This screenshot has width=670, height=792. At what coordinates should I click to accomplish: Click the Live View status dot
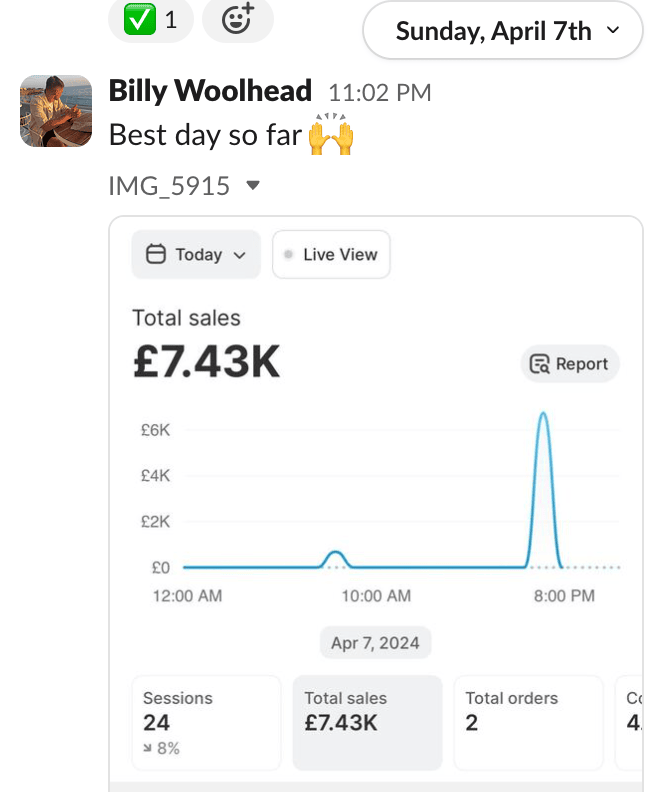pos(289,255)
